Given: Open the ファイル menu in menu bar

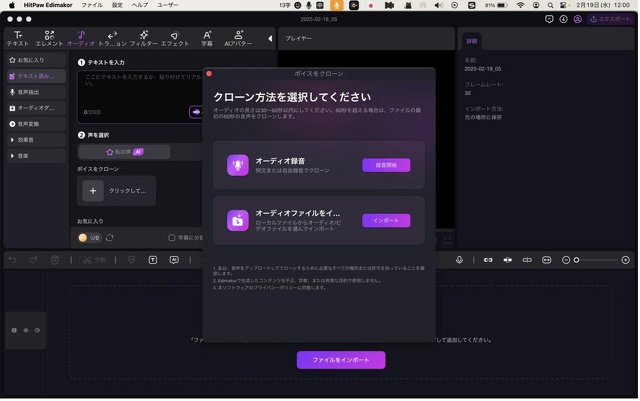Looking at the screenshot, I should pos(91,5).
